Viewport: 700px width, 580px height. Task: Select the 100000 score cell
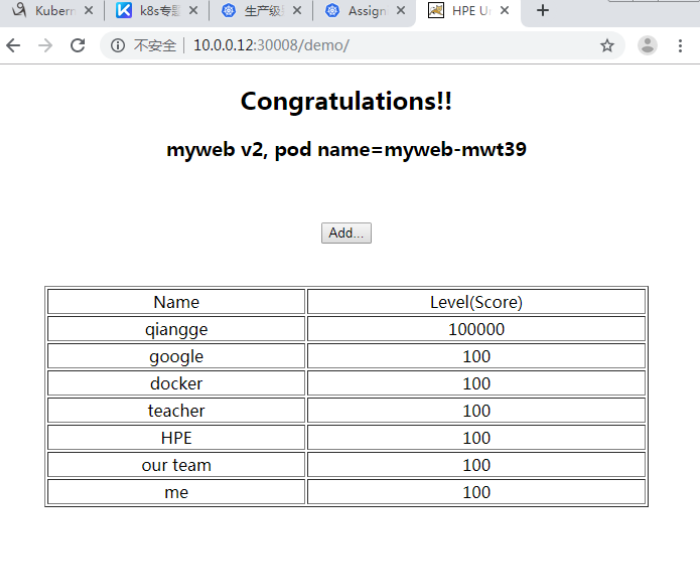coord(476,329)
